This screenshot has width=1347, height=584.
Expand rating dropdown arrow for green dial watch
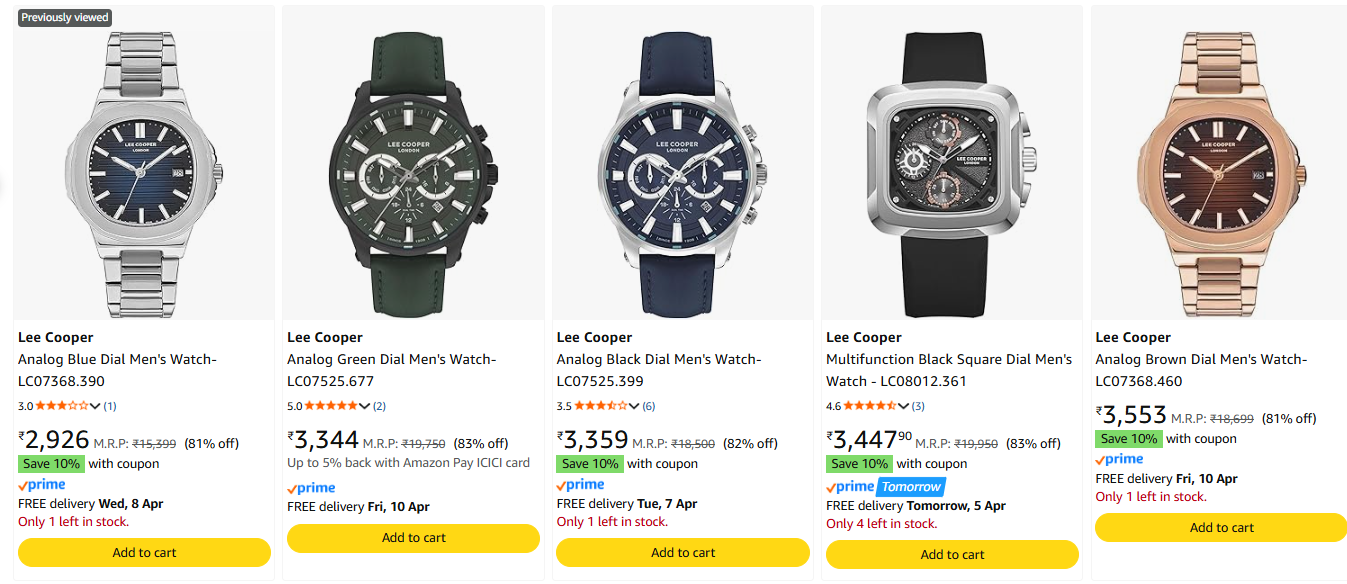point(365,406)
